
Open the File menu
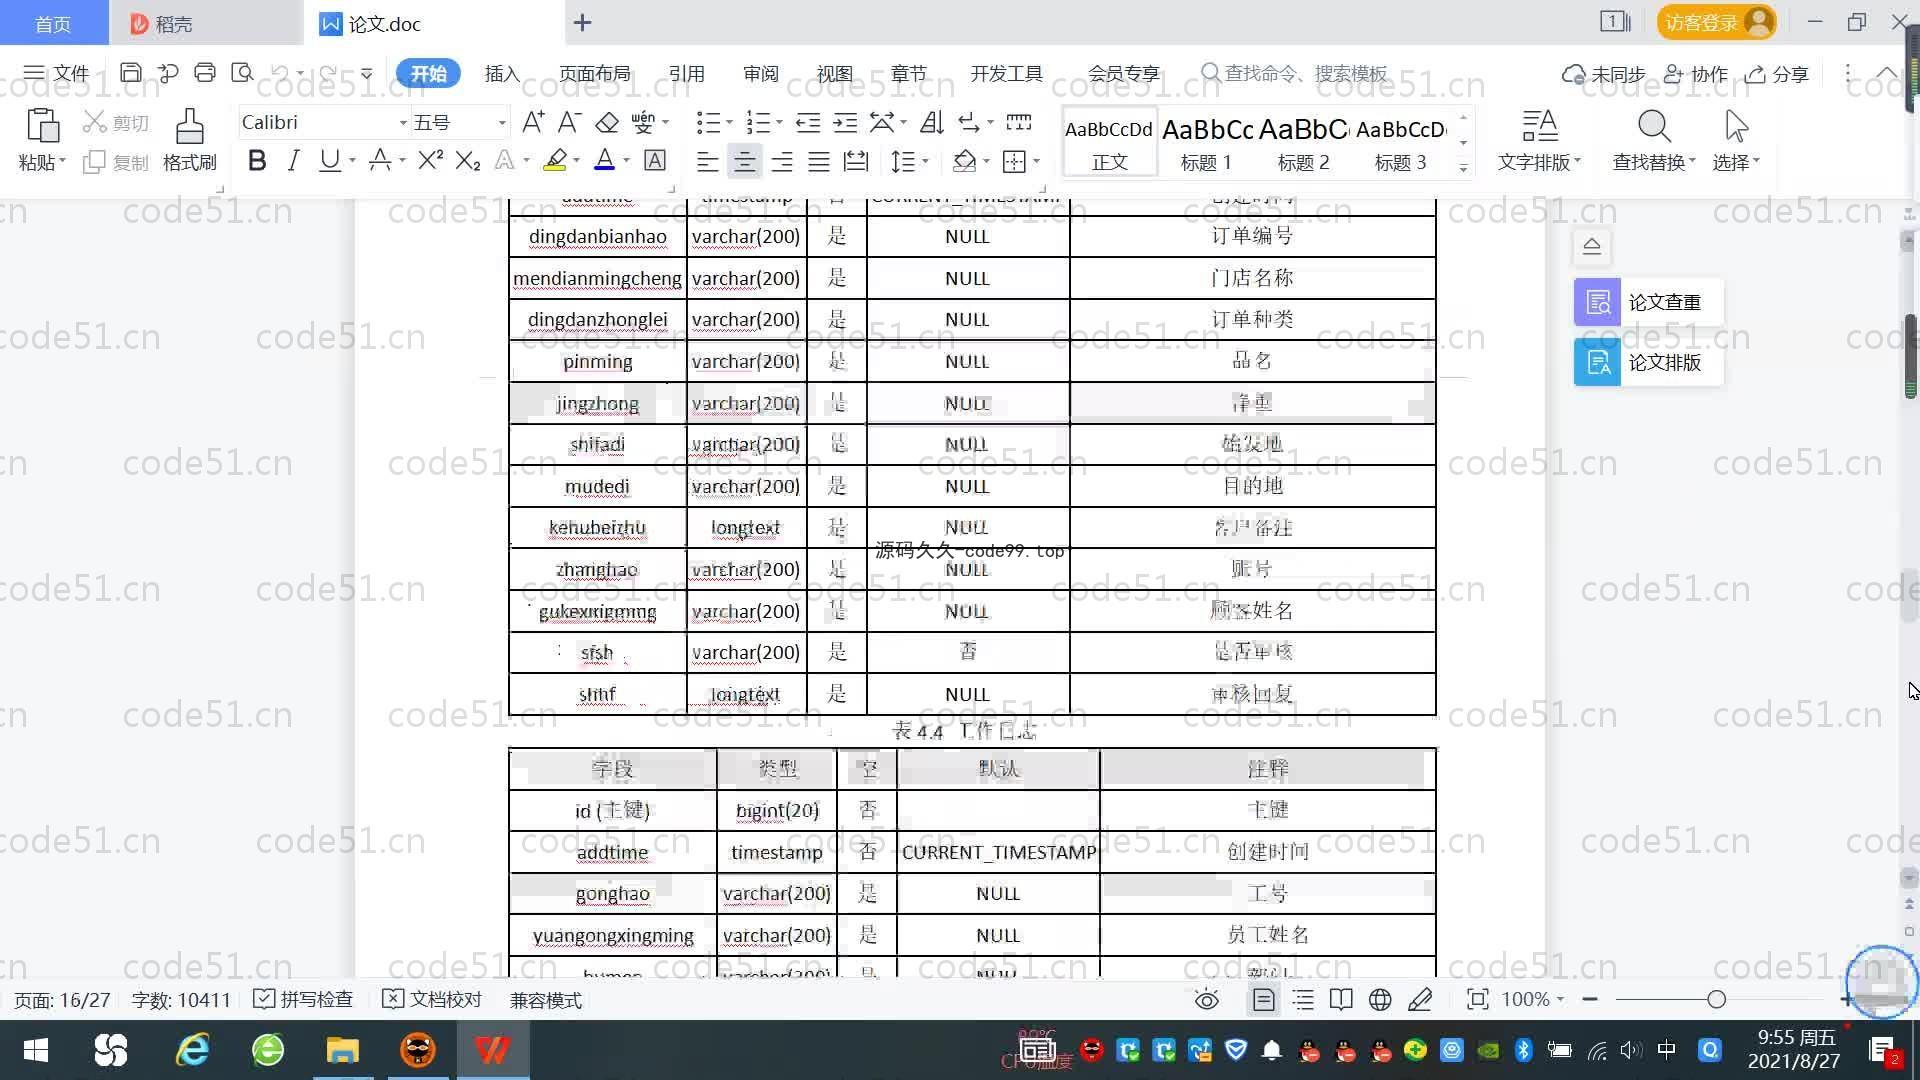tap(57, 73)
